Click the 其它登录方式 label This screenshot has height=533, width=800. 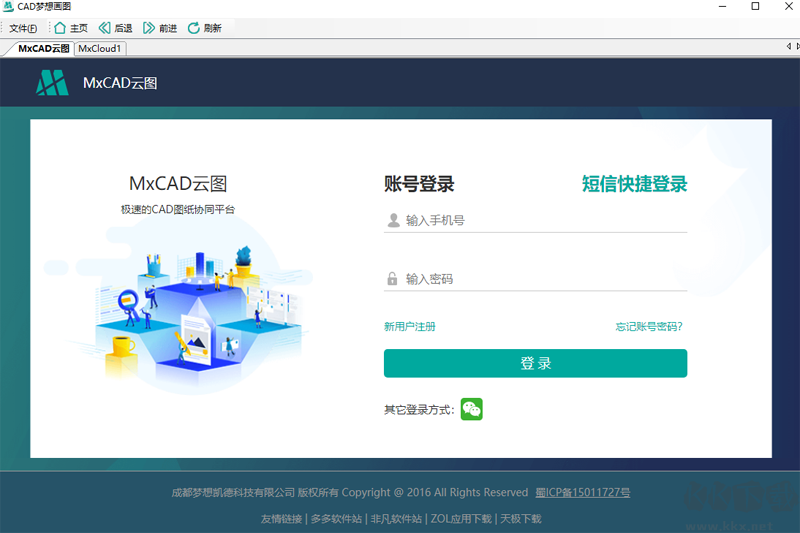click(419, 410)
